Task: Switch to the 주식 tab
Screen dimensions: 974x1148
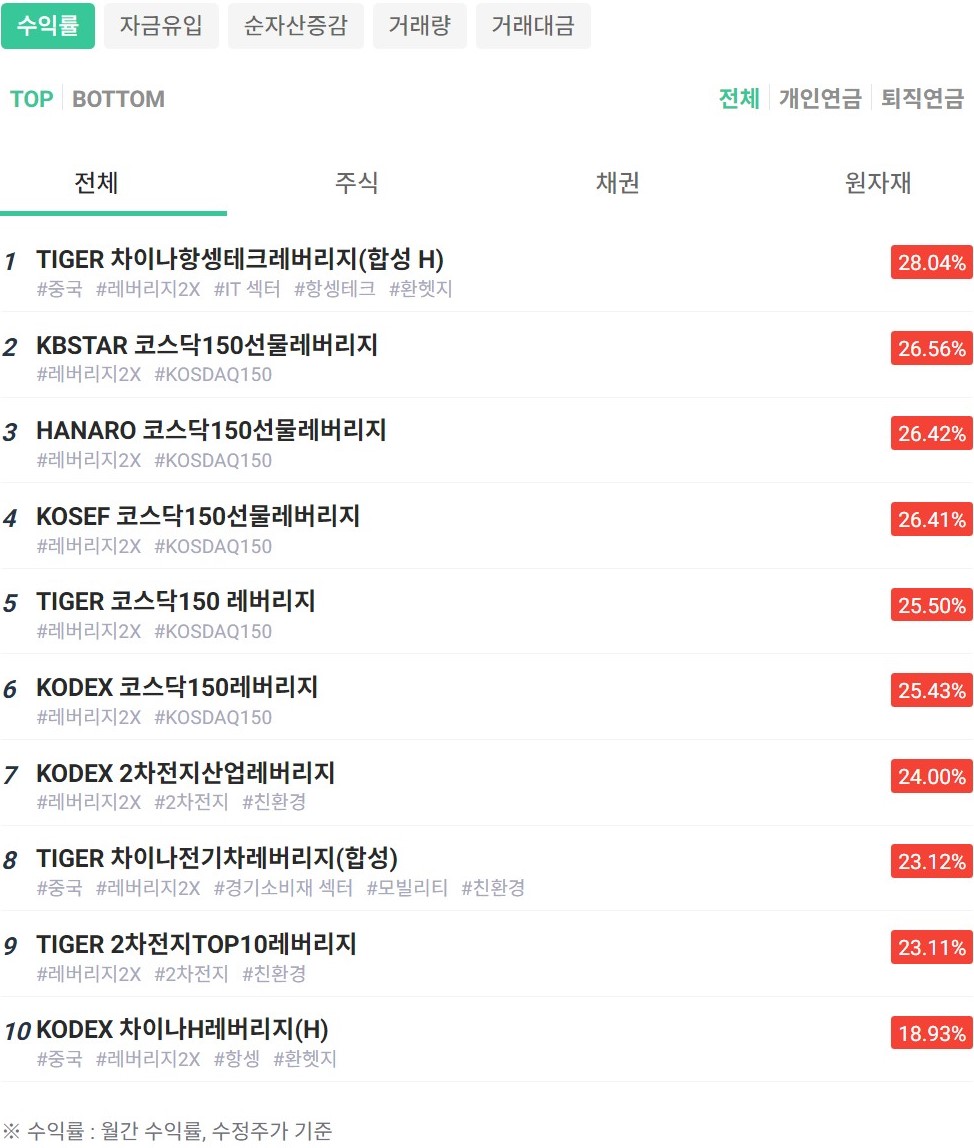Action: (357, 183)
